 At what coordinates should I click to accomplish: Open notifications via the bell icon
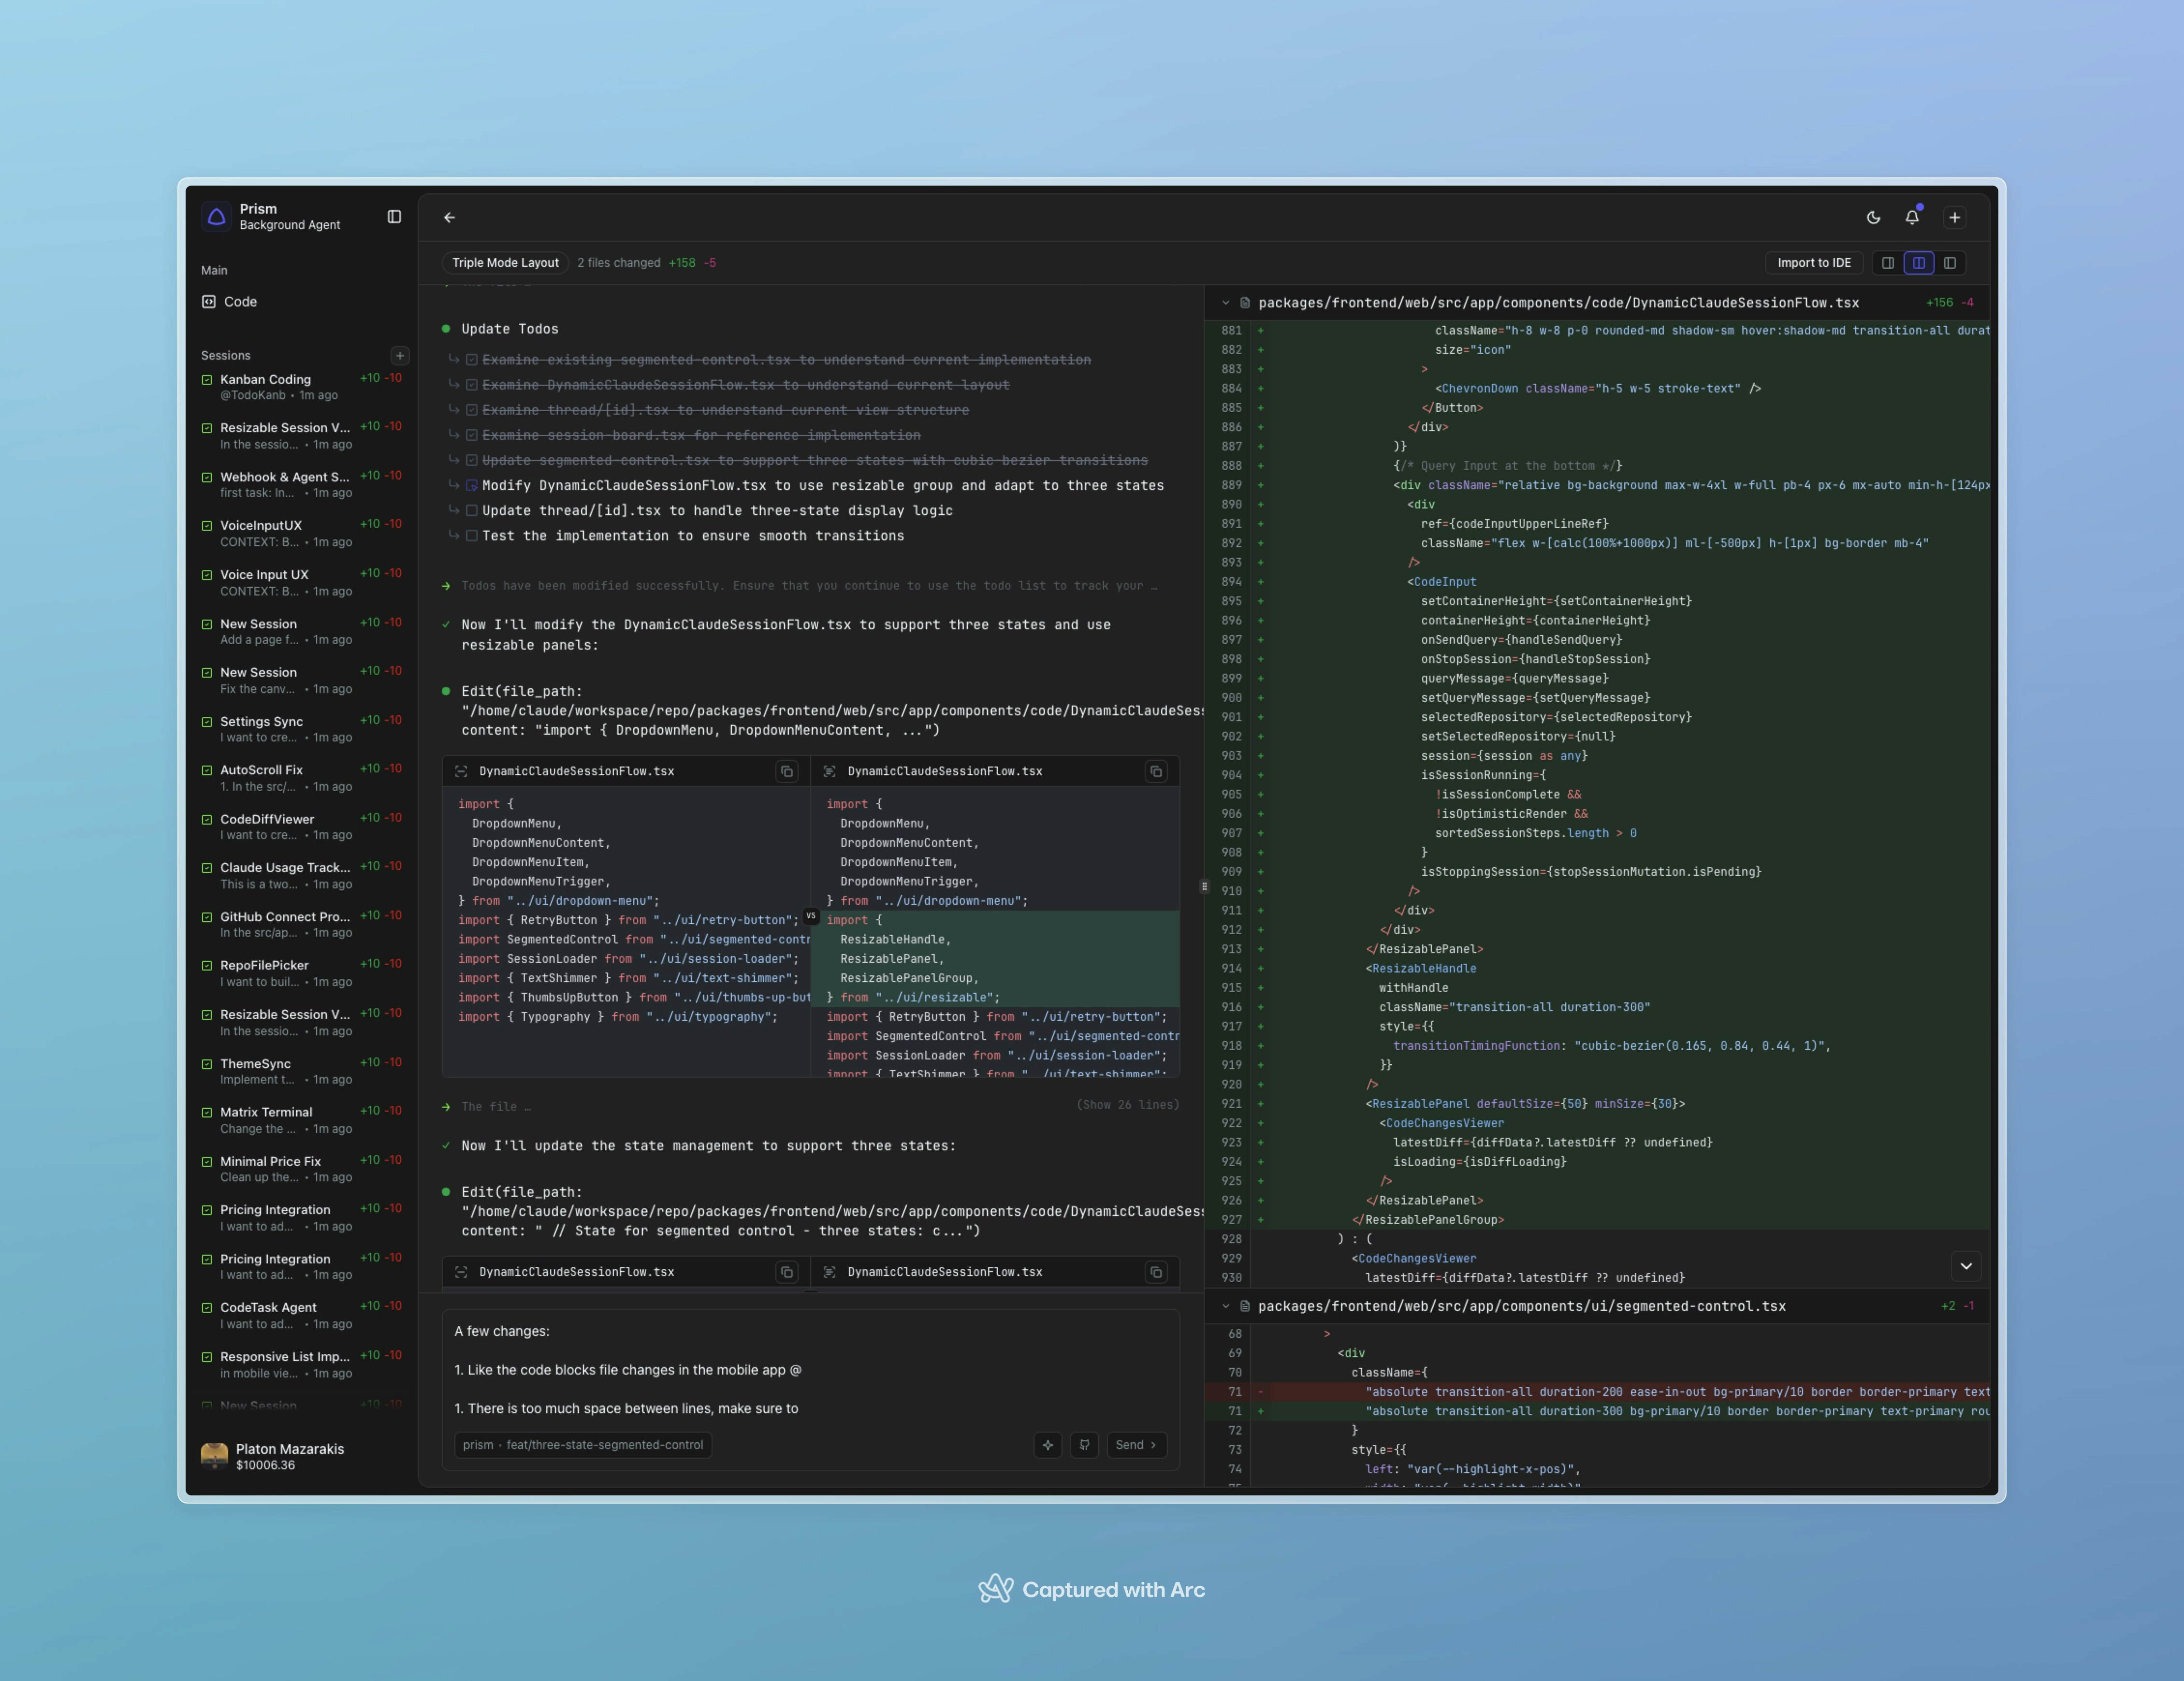coord(1912,217)
